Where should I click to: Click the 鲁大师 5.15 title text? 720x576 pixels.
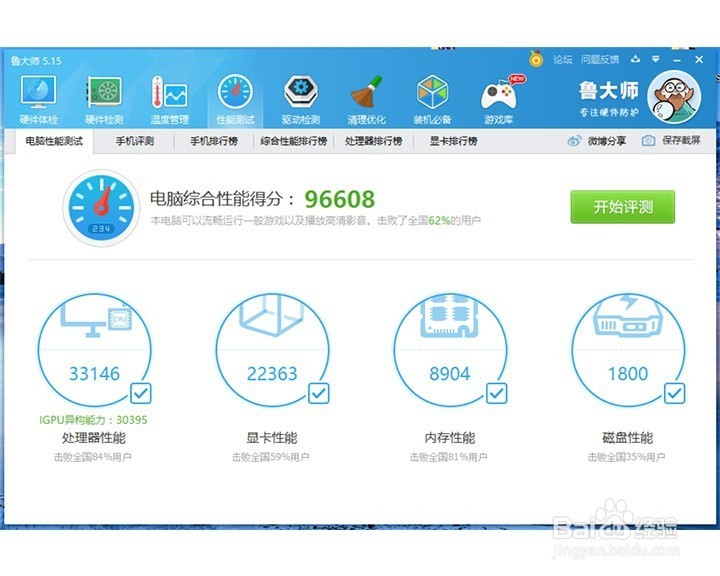click(36, 61)
